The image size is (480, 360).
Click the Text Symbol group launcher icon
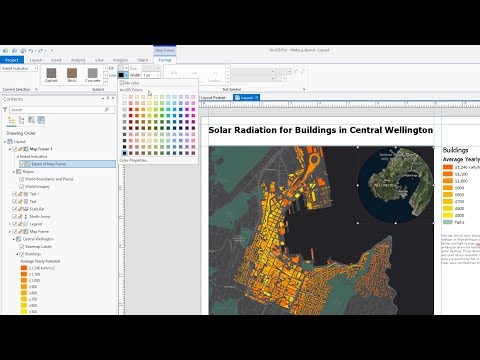pos(304,89)
